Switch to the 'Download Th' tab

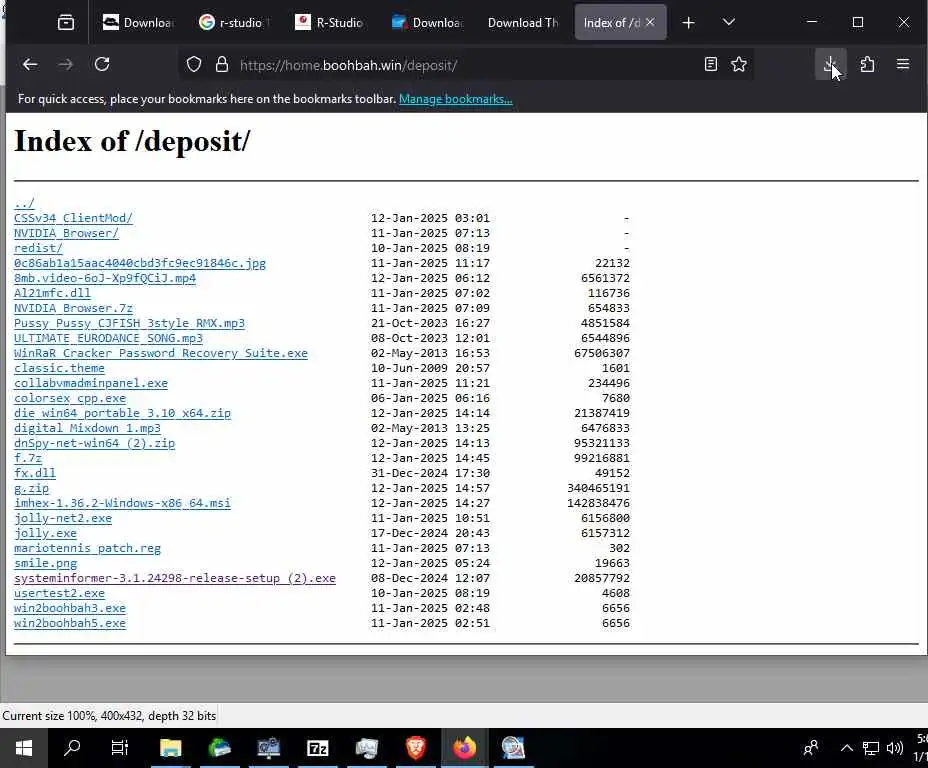pos(523,22)
